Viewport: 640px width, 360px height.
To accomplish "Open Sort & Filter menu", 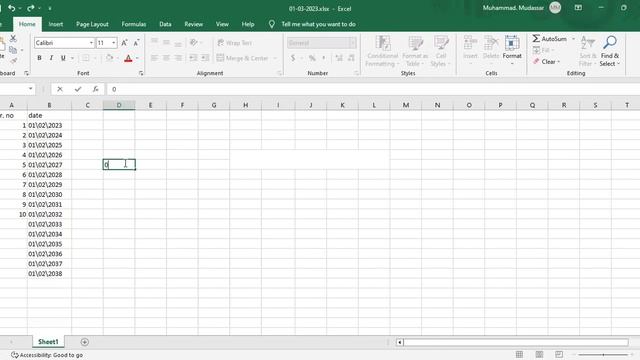I will pos(588,51).
